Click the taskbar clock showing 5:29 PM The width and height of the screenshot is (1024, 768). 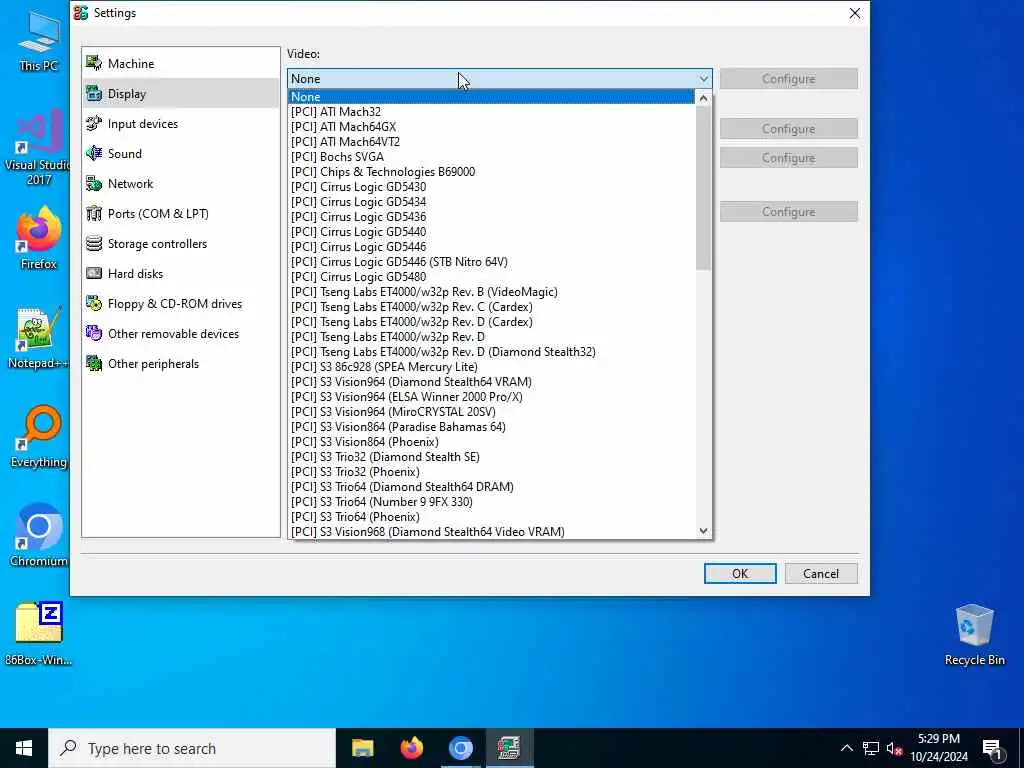point(938,748)
